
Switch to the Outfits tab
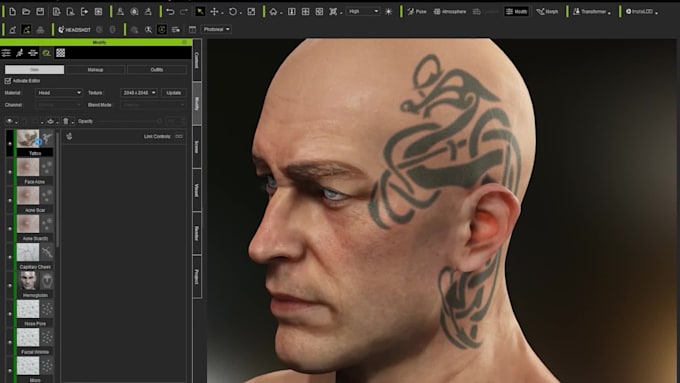coord(157,70)
